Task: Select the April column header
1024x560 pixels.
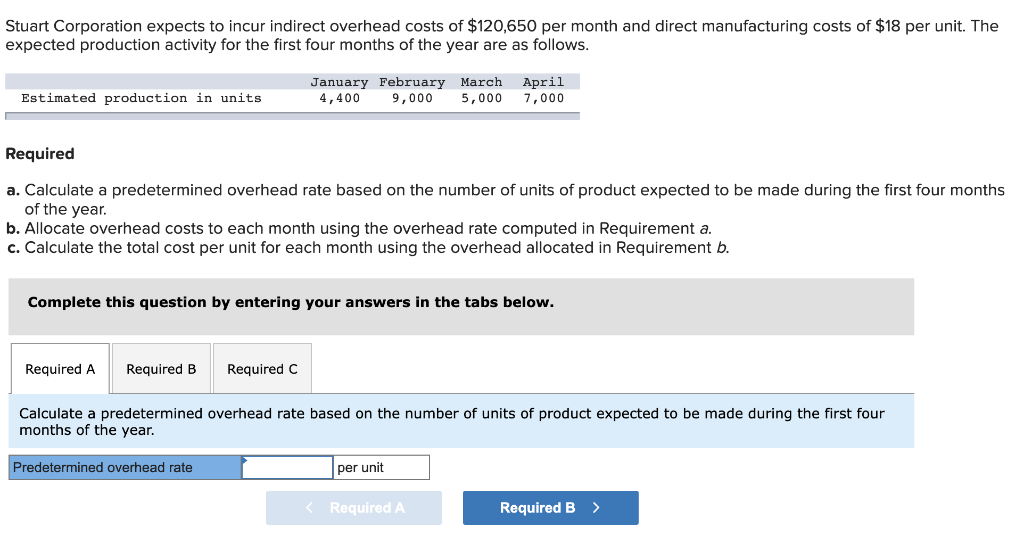Action: point(543,82)
